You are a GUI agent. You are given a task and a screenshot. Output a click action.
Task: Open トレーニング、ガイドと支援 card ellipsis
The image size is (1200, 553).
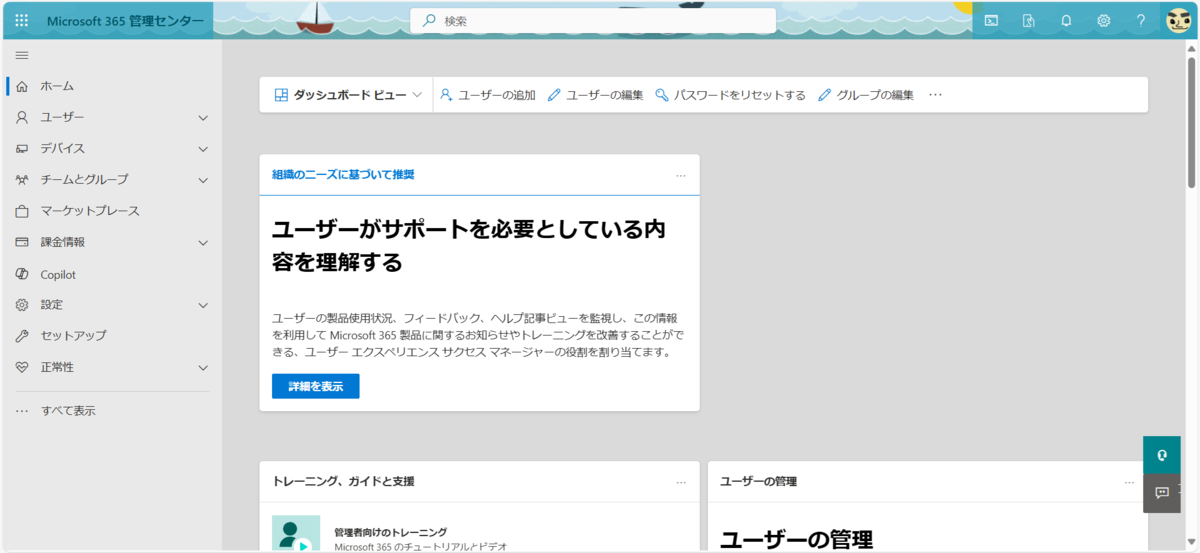tap(681, 482)
